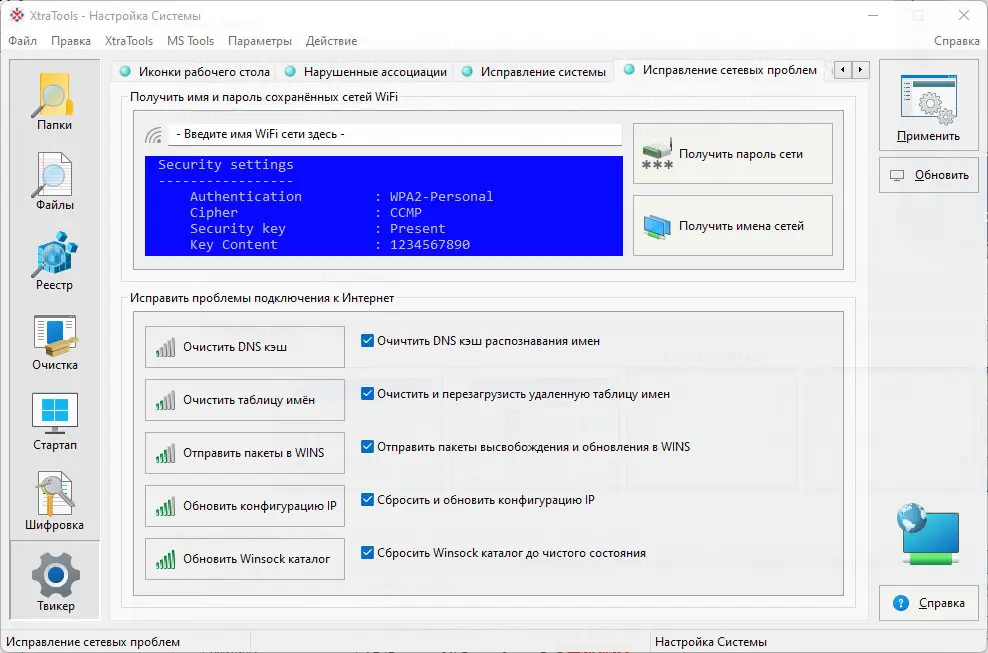Screen dimensions: 988x653
Task: Click the Обновить refresh button
Action: [x=928, y=175]
